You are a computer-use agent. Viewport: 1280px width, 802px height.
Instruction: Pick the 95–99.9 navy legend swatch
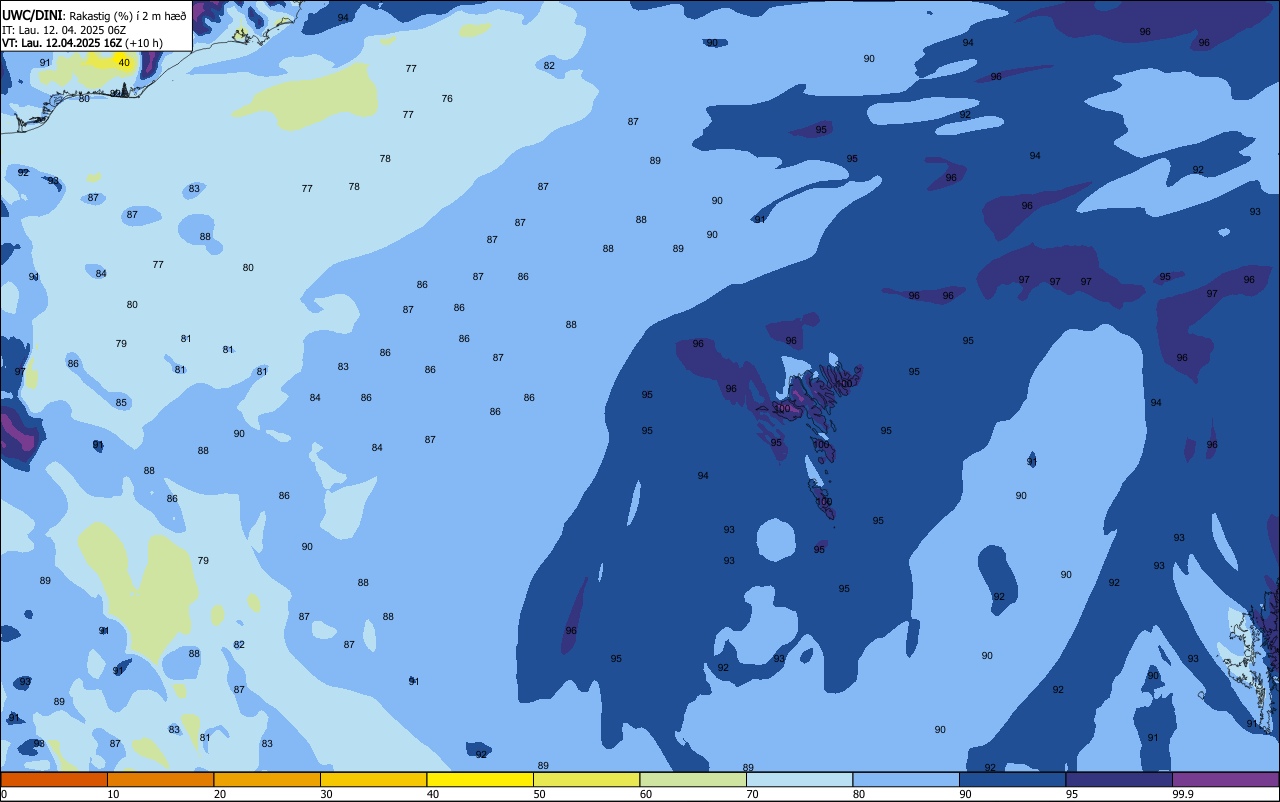point(1119,779)
